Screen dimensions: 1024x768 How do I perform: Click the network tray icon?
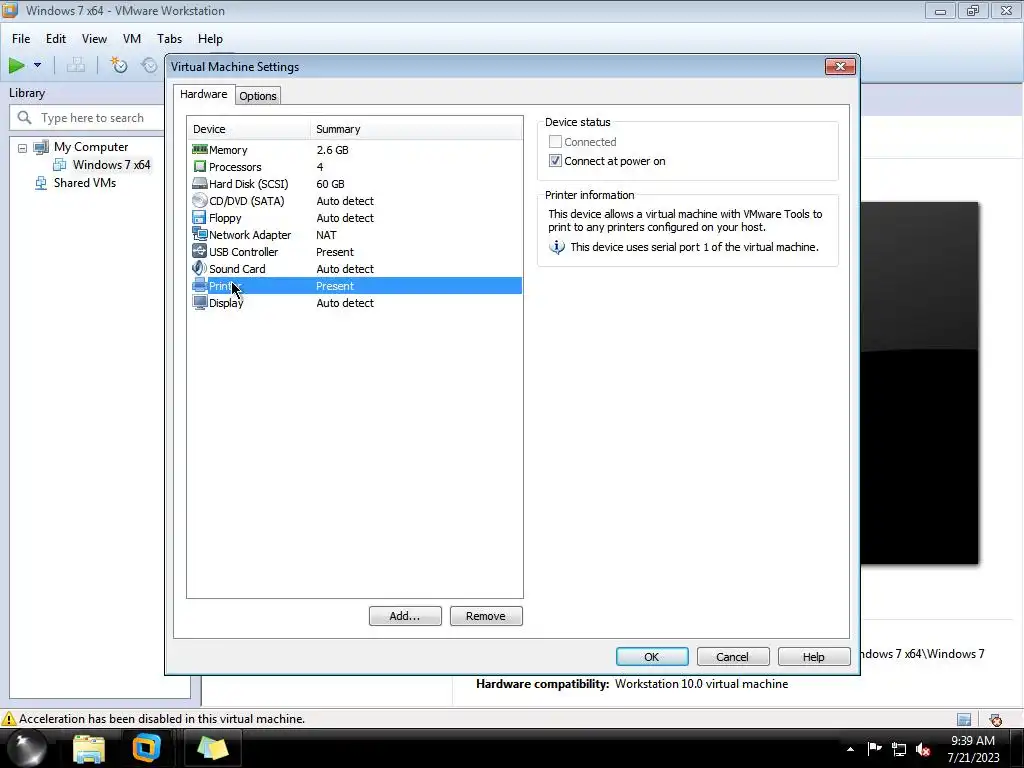tap(899, 749)
